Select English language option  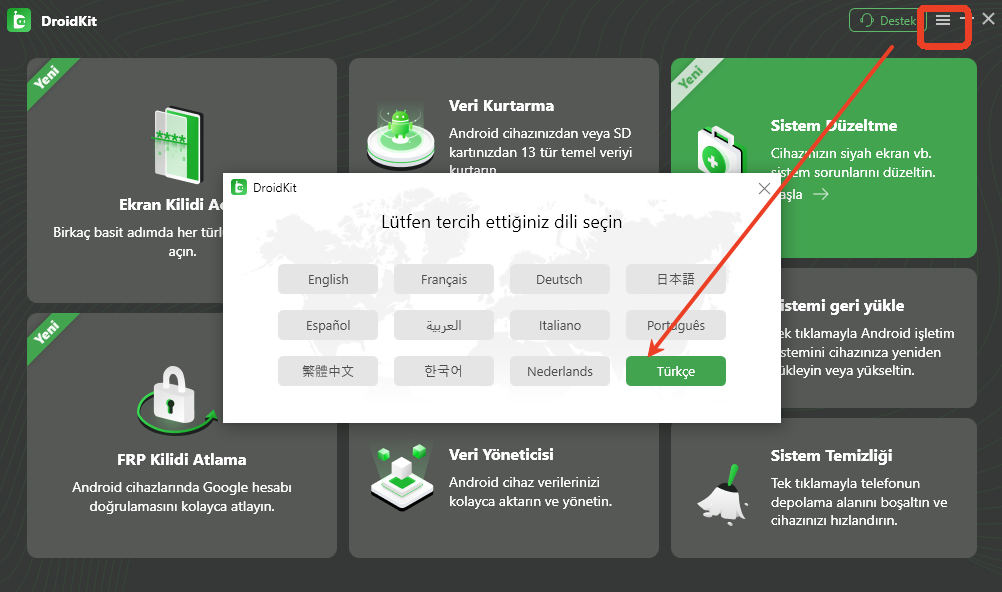328,279
